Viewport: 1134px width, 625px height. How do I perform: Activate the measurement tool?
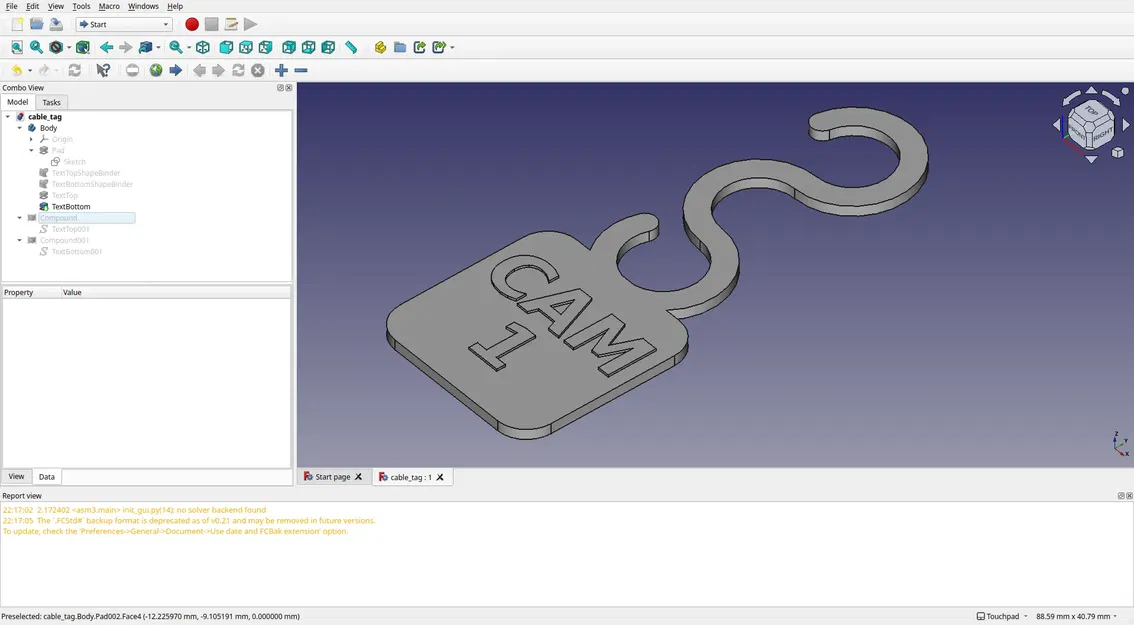[x=351, y=46]
